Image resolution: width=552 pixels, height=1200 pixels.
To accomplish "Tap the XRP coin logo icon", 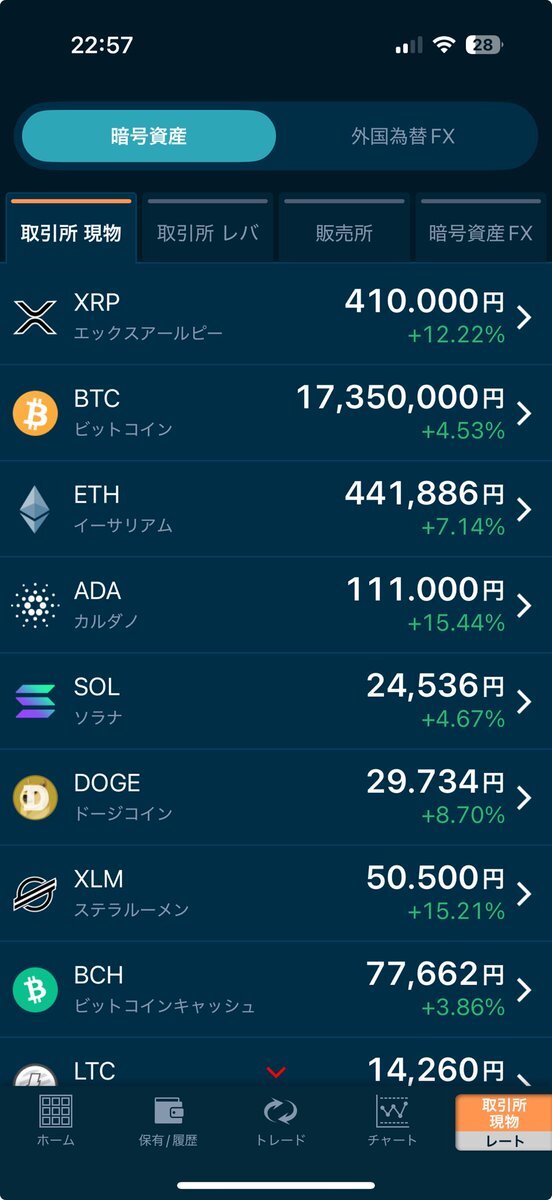I will [x=35, y=318].
